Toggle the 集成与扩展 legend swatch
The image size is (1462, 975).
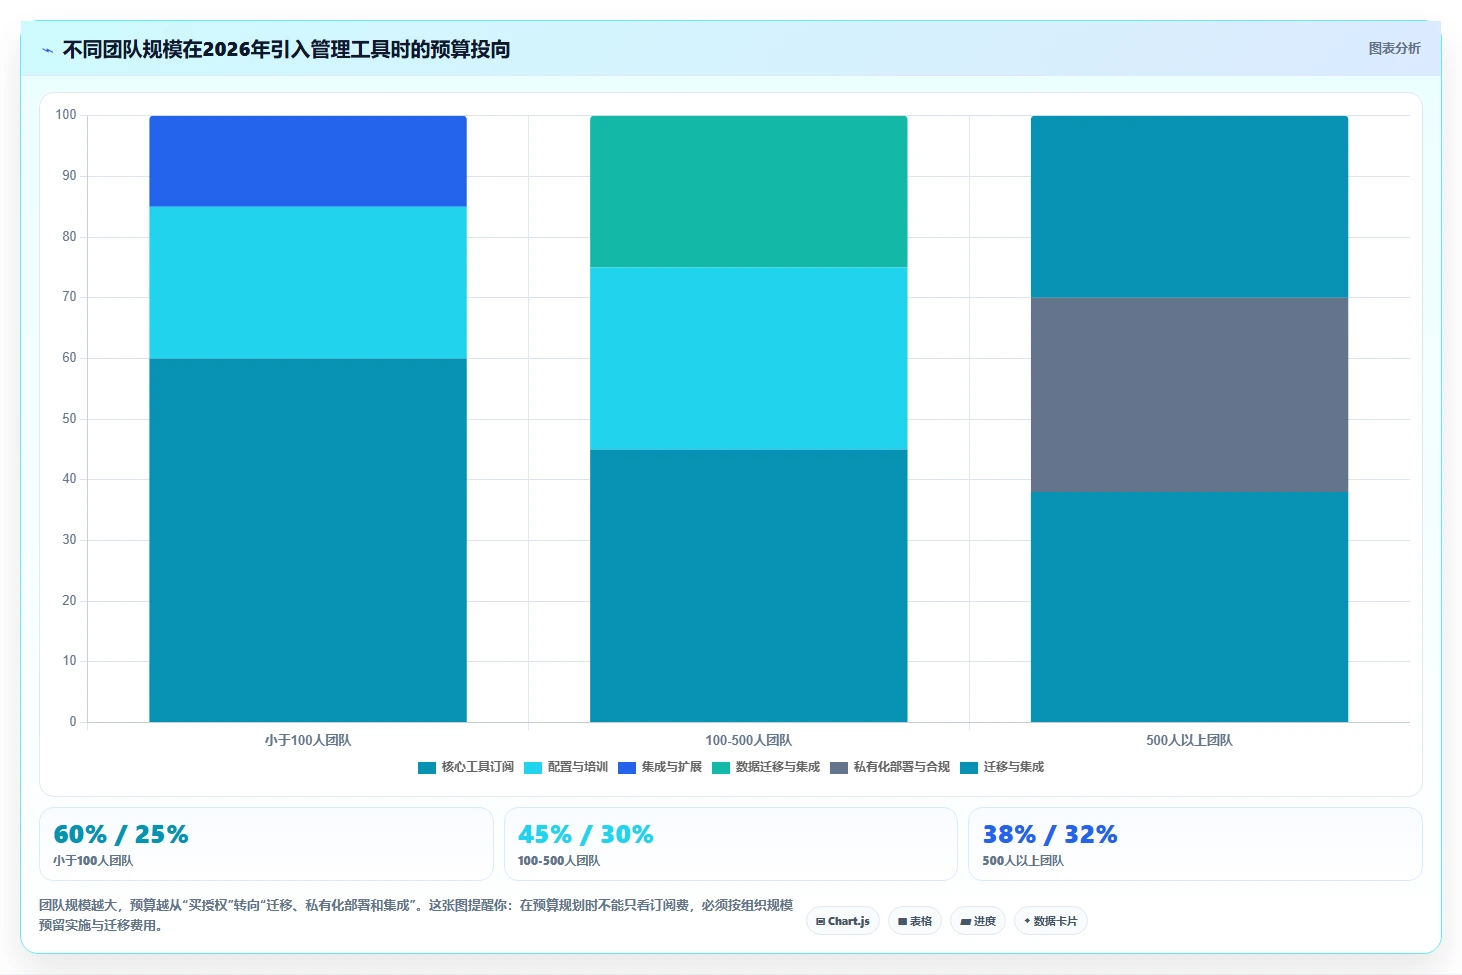point(627,768)
